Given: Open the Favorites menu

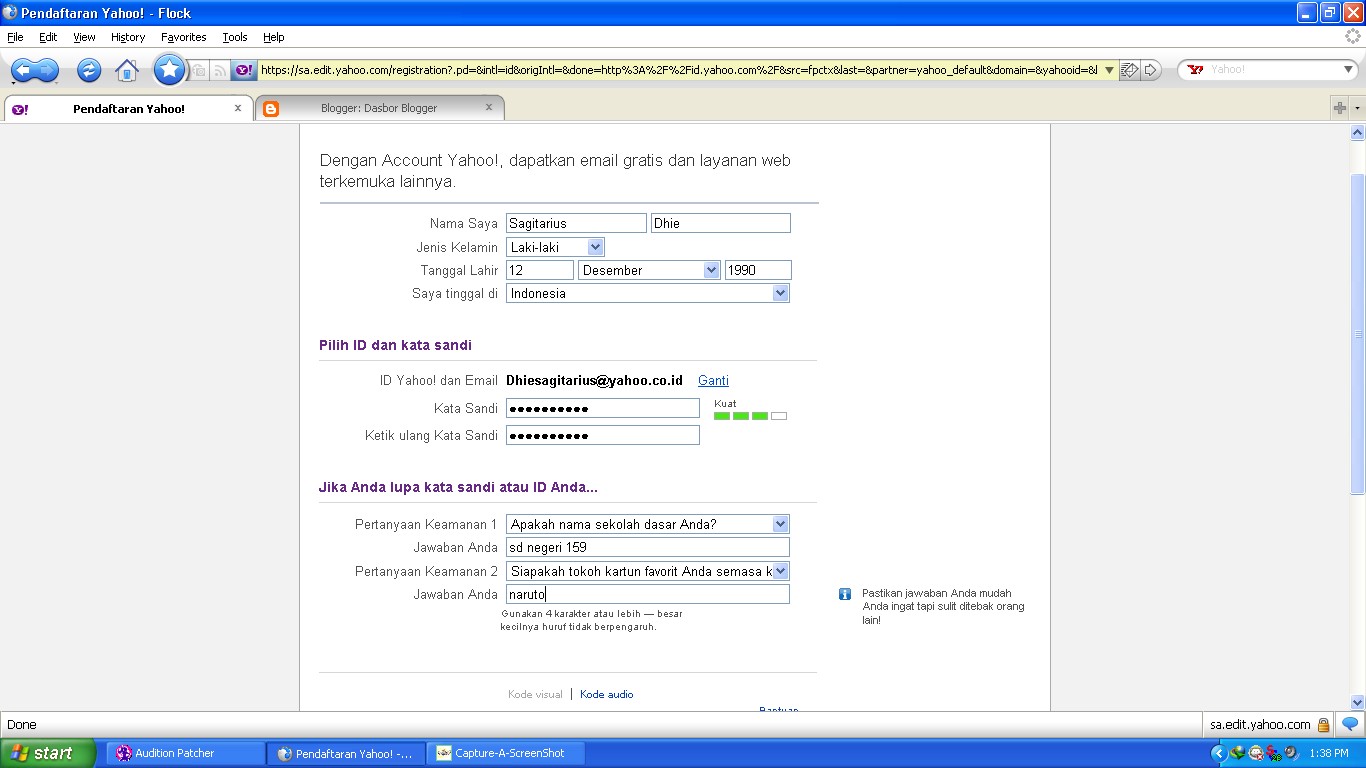Looking at the screenshot, I should click(184, 37).
